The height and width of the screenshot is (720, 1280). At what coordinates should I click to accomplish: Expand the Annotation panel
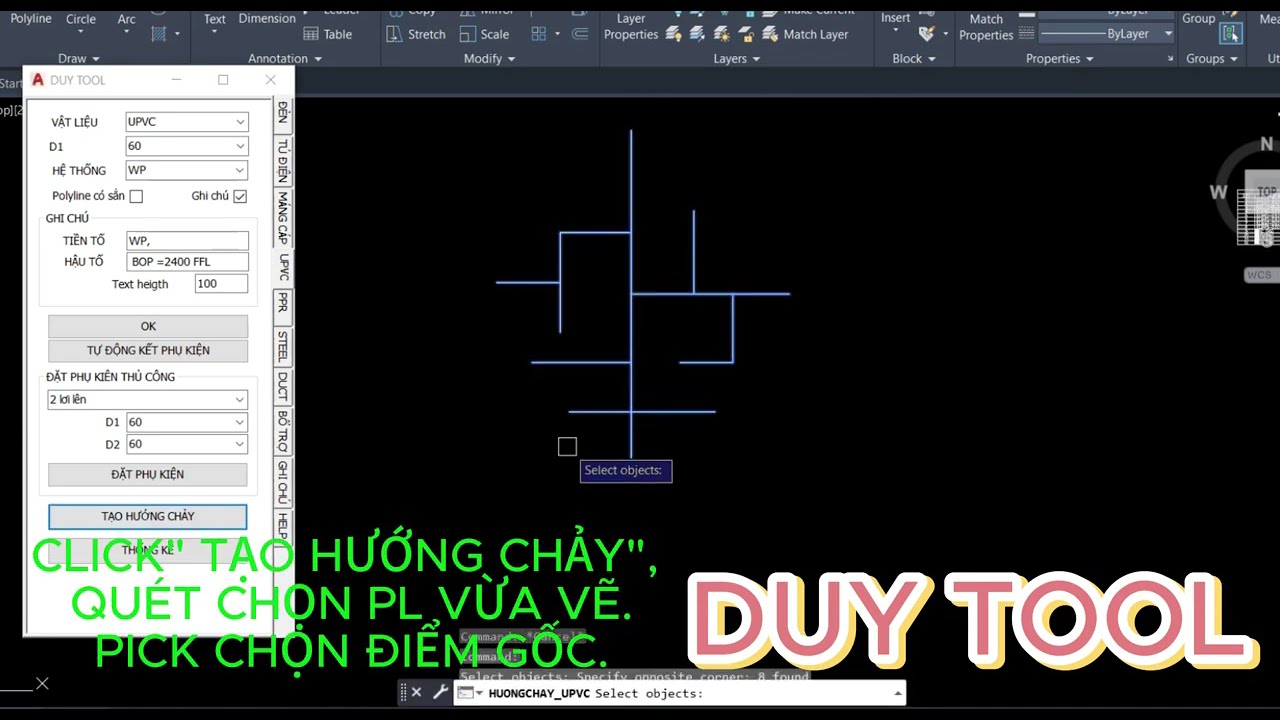click(285, 59)
